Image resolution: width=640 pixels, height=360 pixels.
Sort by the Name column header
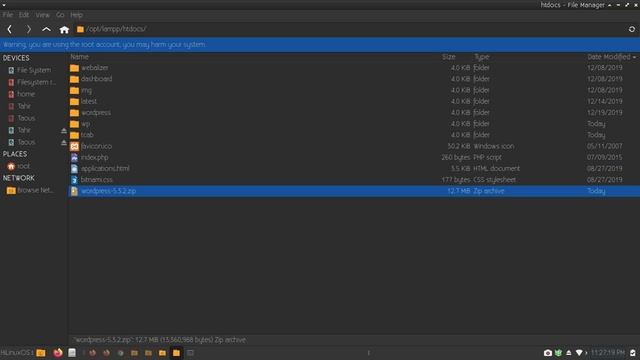(x=80, y=57)
